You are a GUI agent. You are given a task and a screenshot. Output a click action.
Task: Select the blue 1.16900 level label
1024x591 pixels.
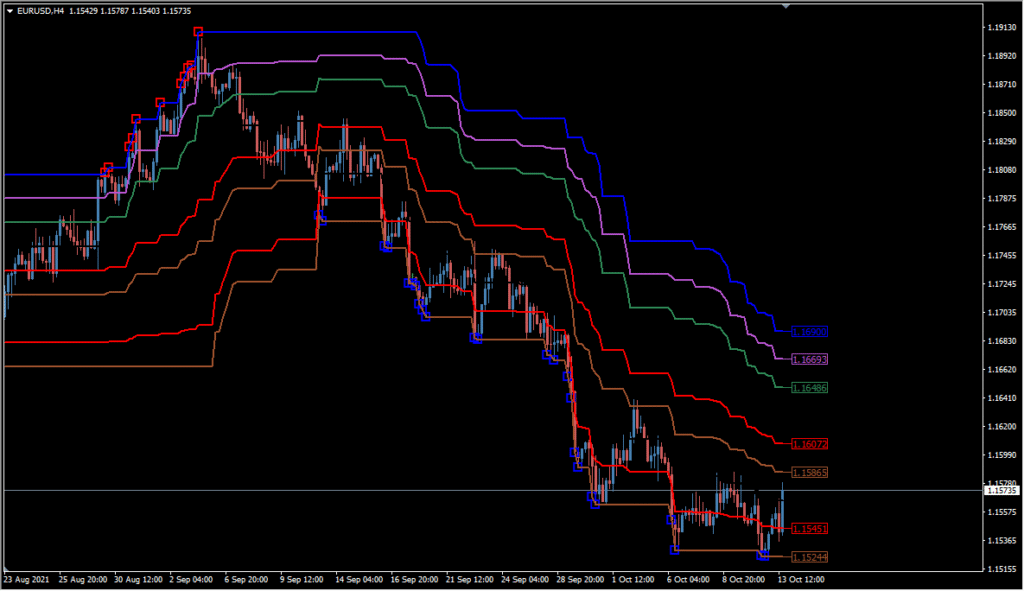pos(809,332)
